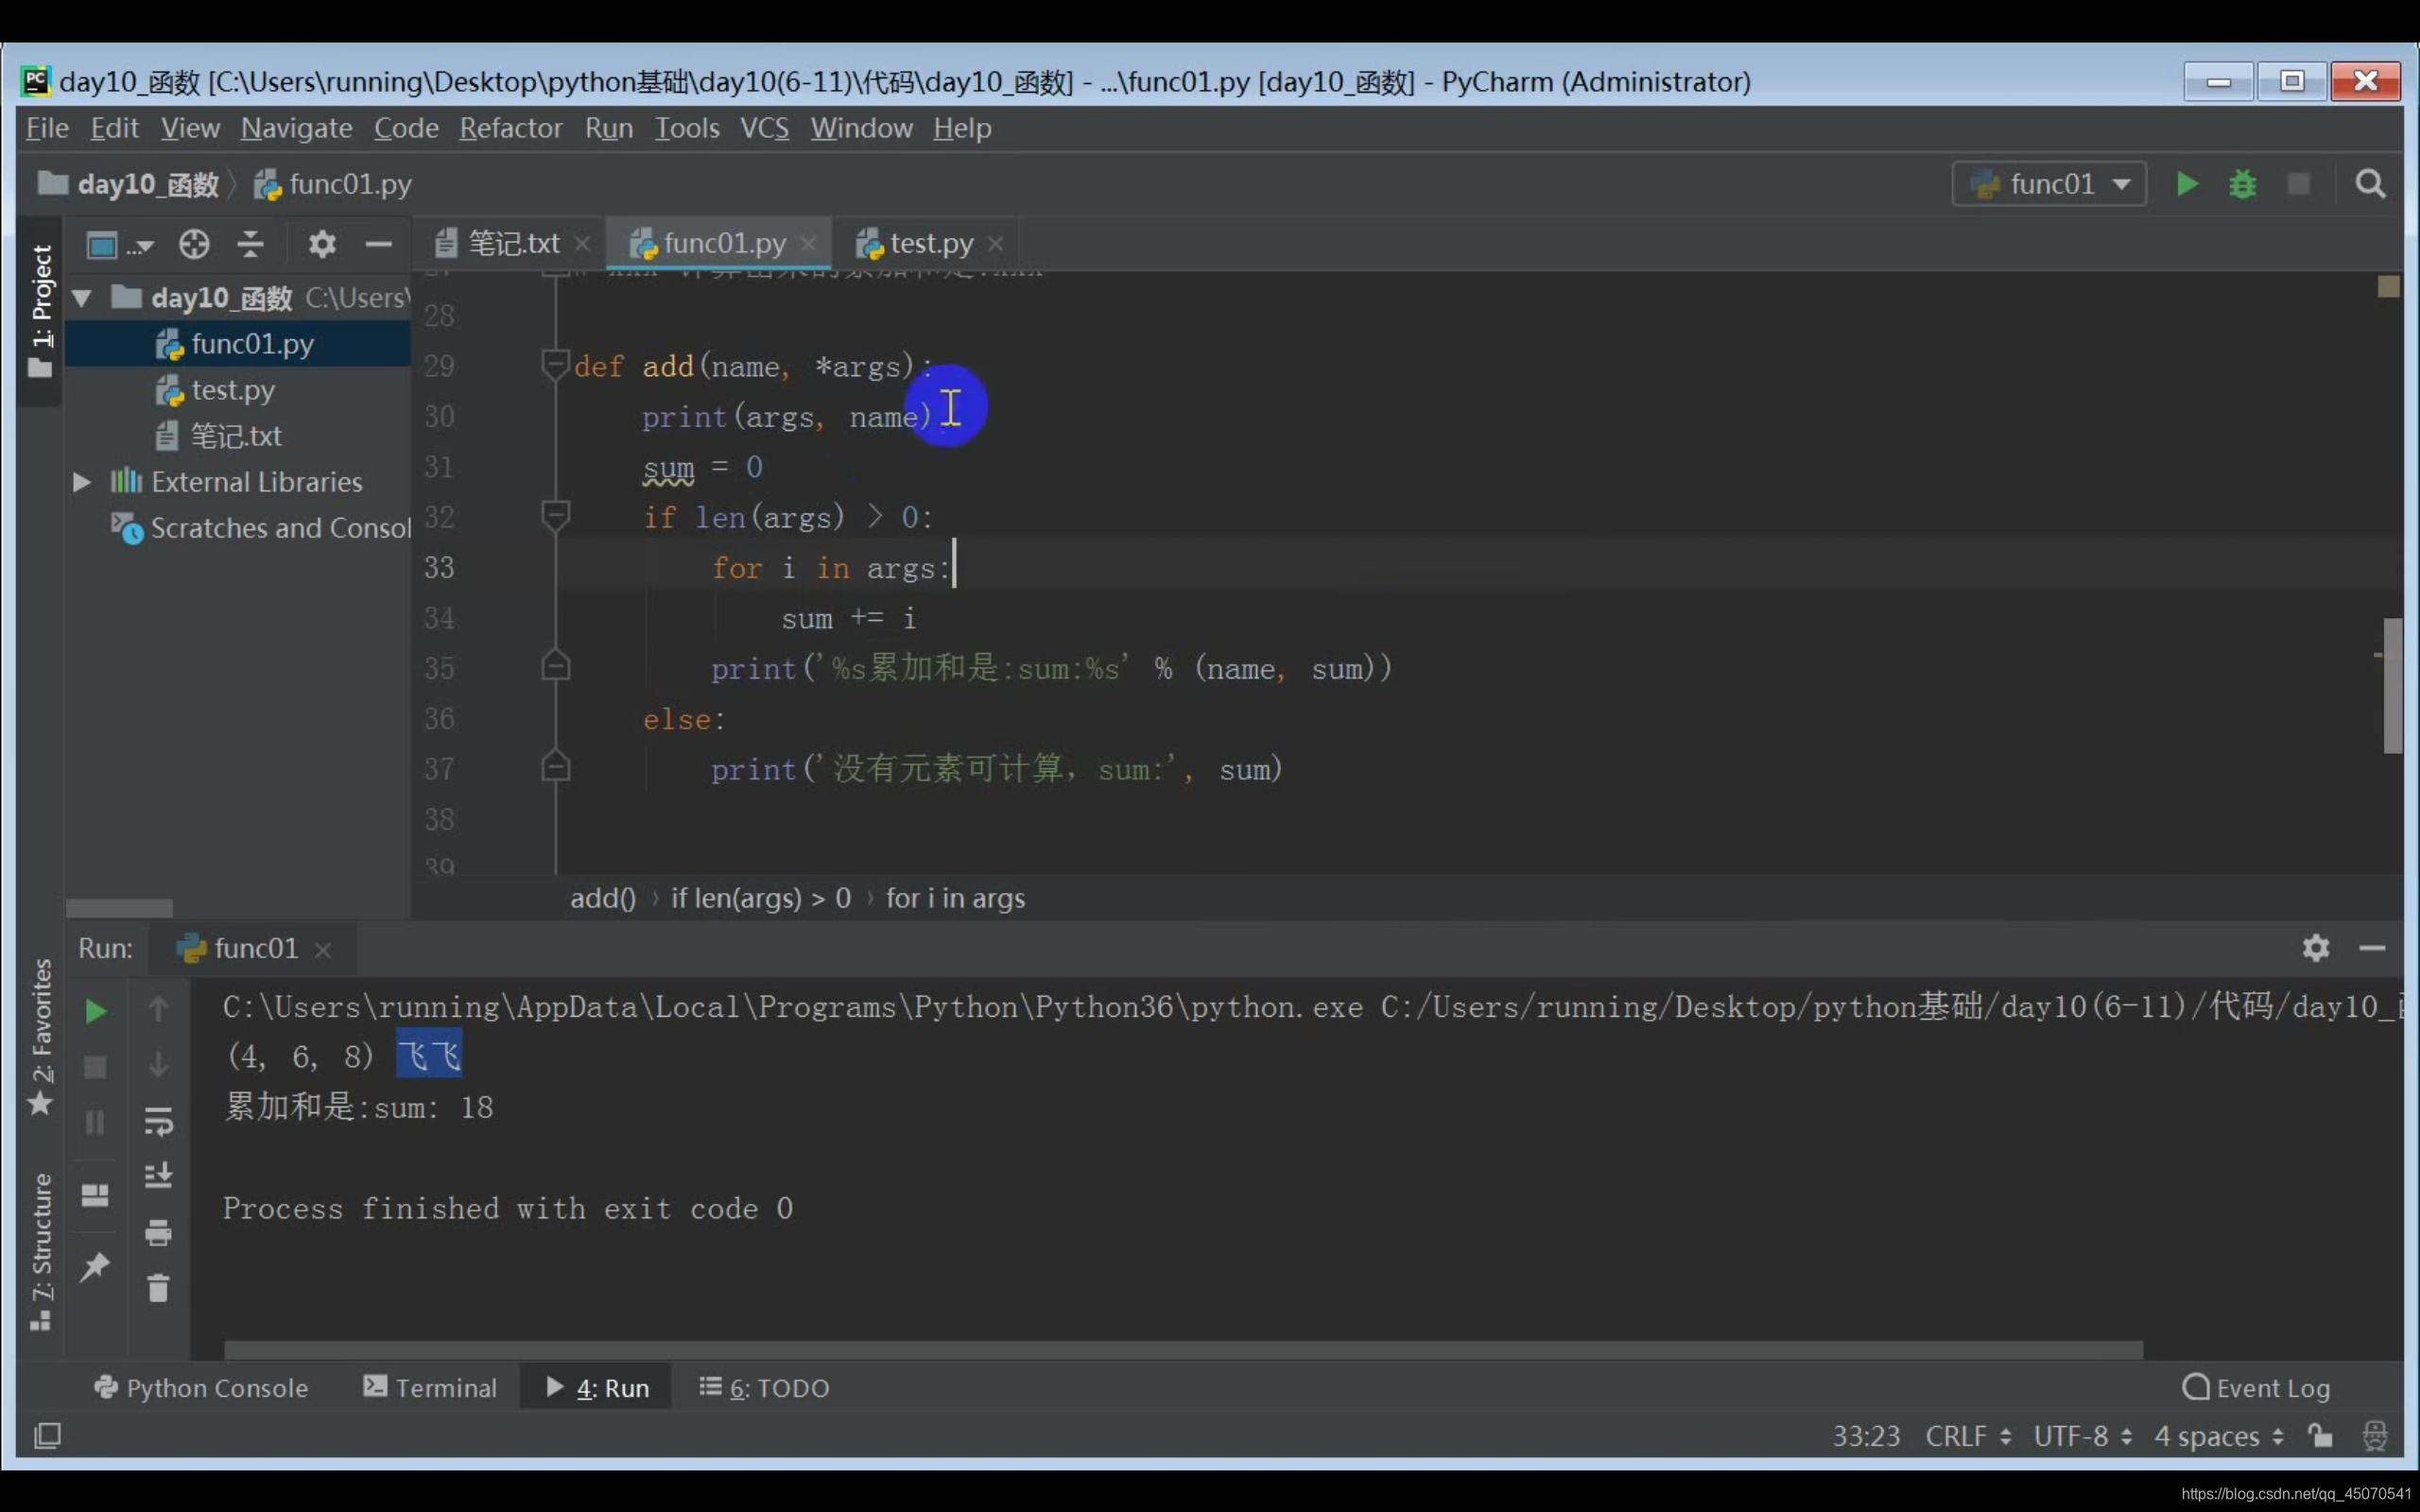Select 笔记.txt in the project tree
2420x1512 pixels.
tap(236, 436)
